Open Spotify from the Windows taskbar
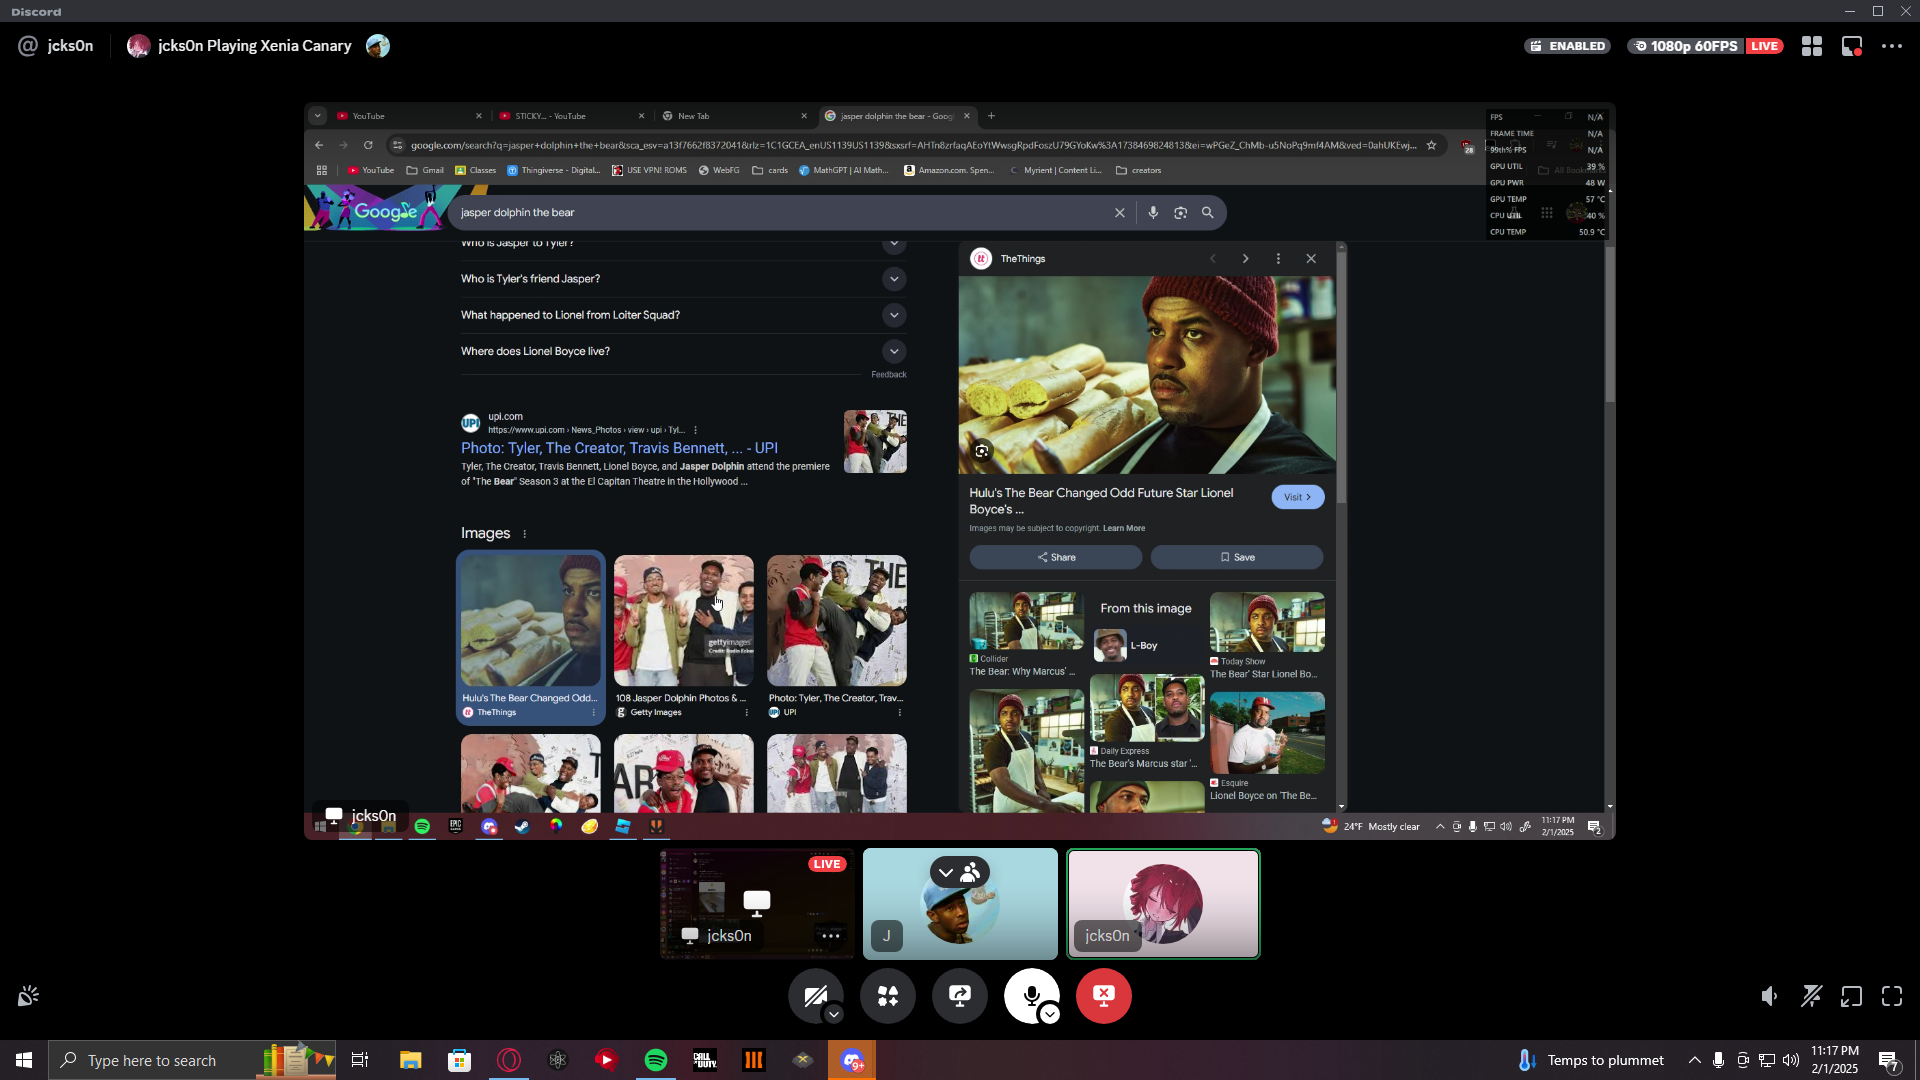Screen dimensions: 1920x1080 click(x=656, y=1060)
